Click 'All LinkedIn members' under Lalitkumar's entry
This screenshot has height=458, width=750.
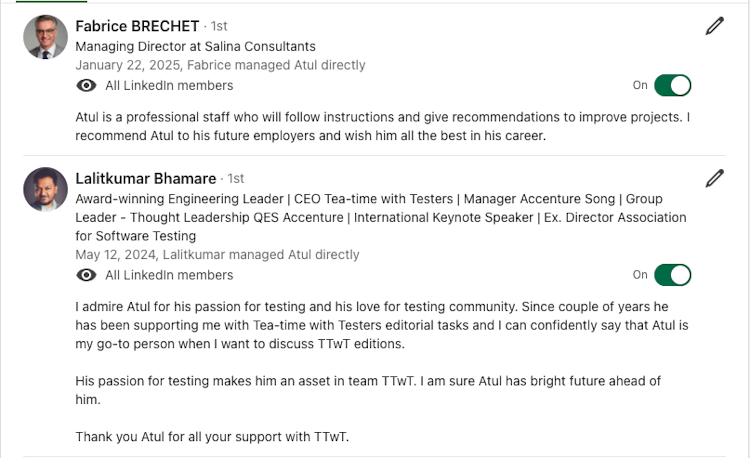pyautogui.click(x=169, y=275)
